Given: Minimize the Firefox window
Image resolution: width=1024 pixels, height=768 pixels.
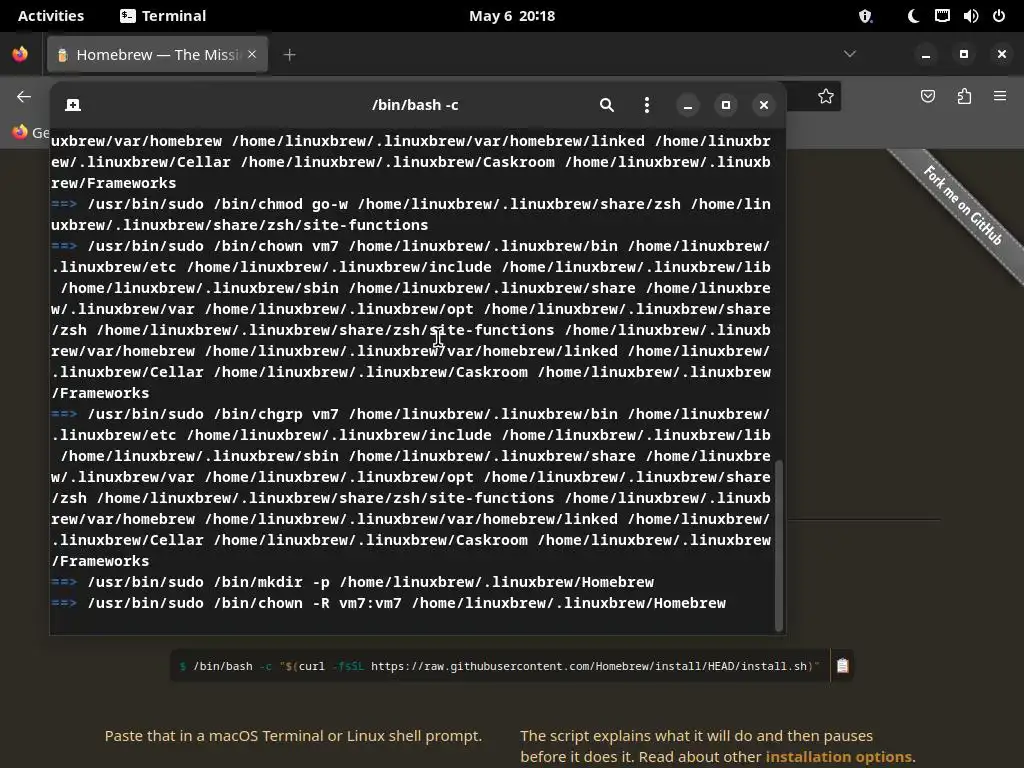Looking at the screenshot, I should point(925,55).
